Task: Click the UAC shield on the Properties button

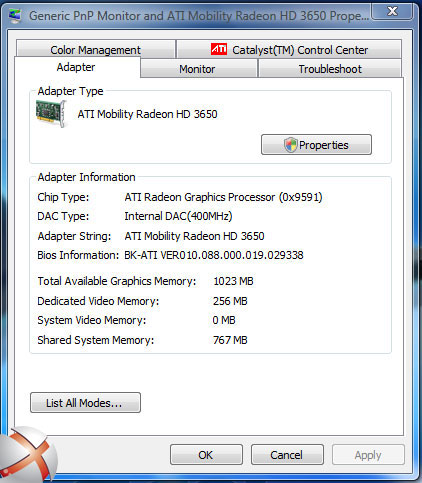Action: (290, 145)
